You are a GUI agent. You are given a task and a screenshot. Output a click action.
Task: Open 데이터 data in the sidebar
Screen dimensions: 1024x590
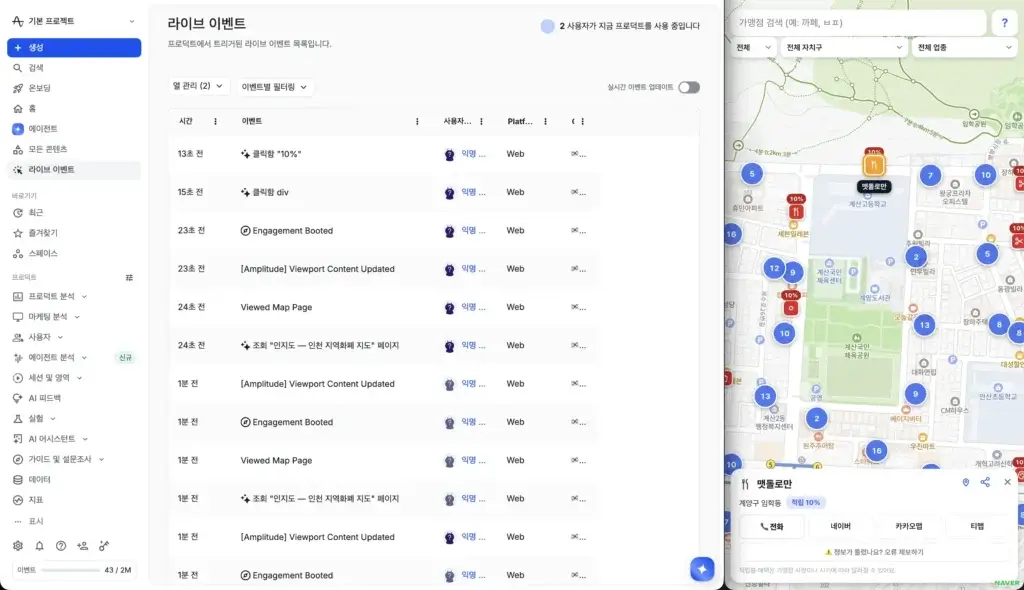39,480
